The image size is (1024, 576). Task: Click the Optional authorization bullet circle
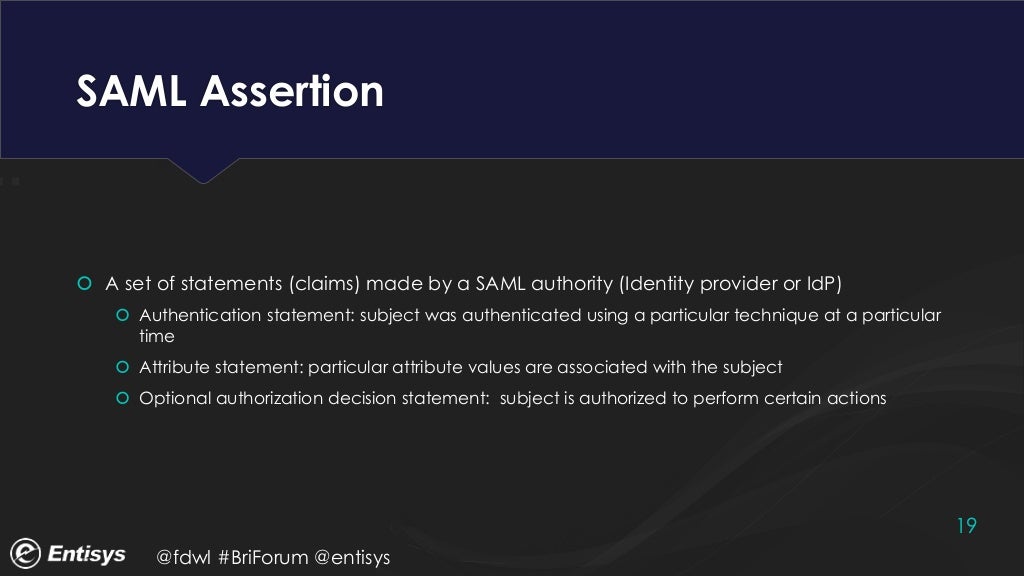pyautogui.click(x=122, y=398)
